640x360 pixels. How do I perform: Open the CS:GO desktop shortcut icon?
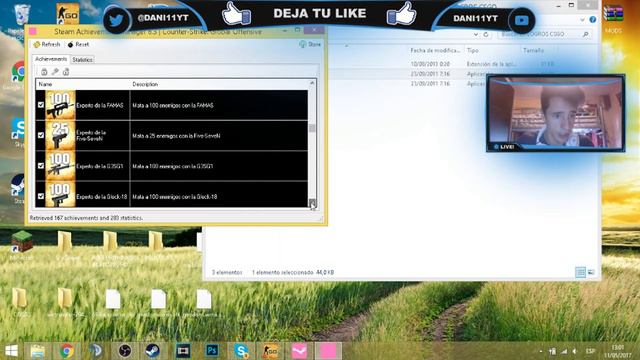(67, 13)
